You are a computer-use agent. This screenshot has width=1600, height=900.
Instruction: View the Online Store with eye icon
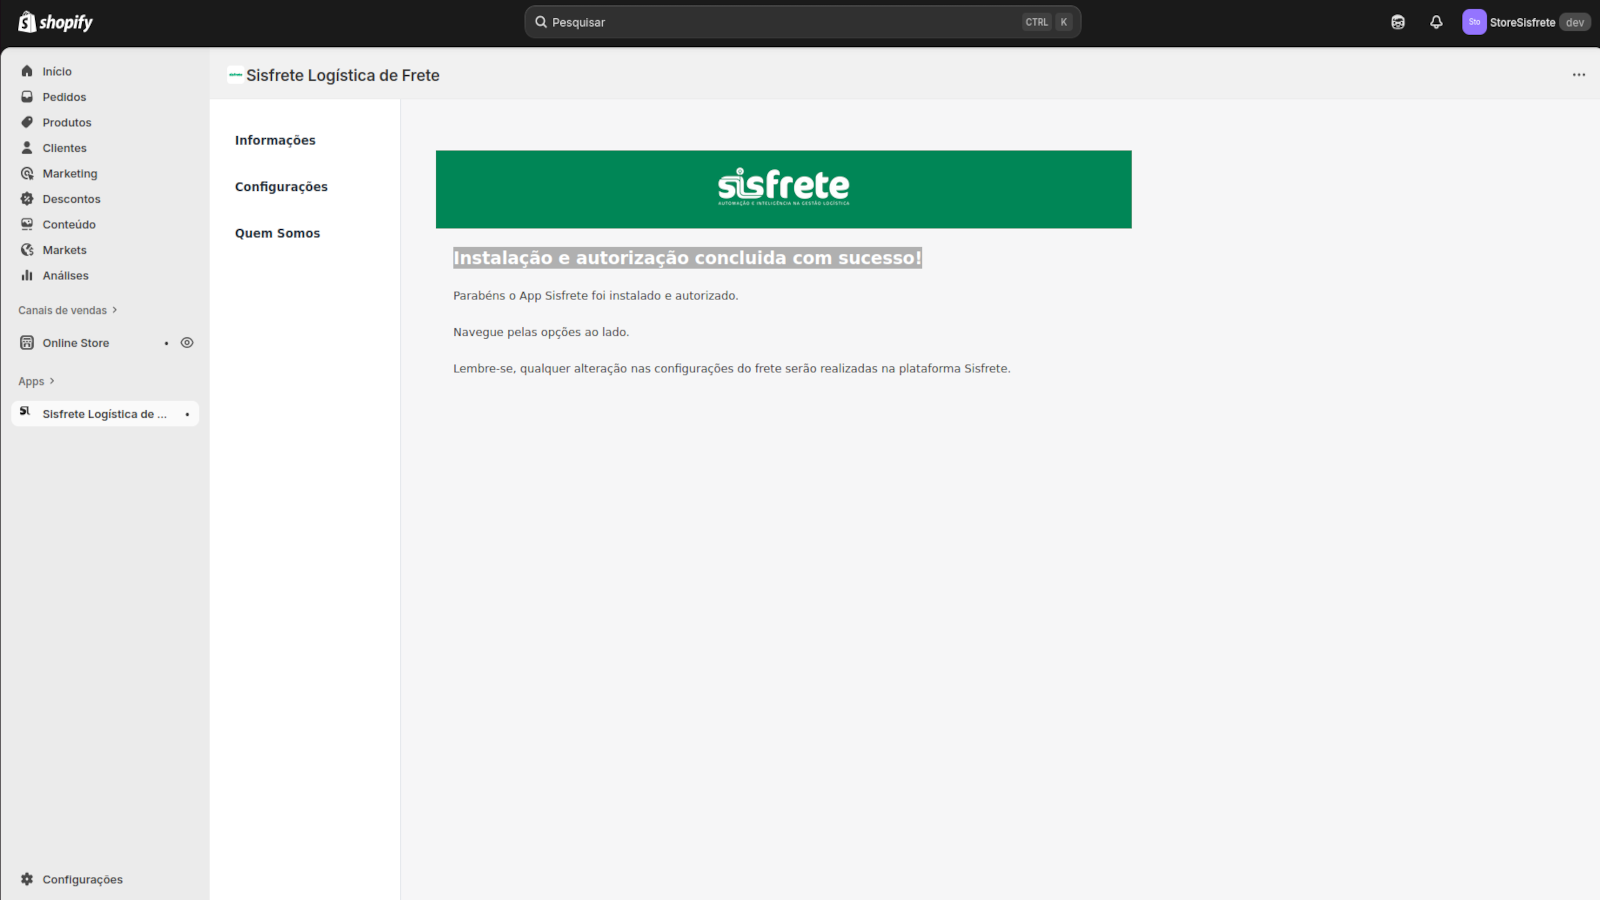point(187,343)
